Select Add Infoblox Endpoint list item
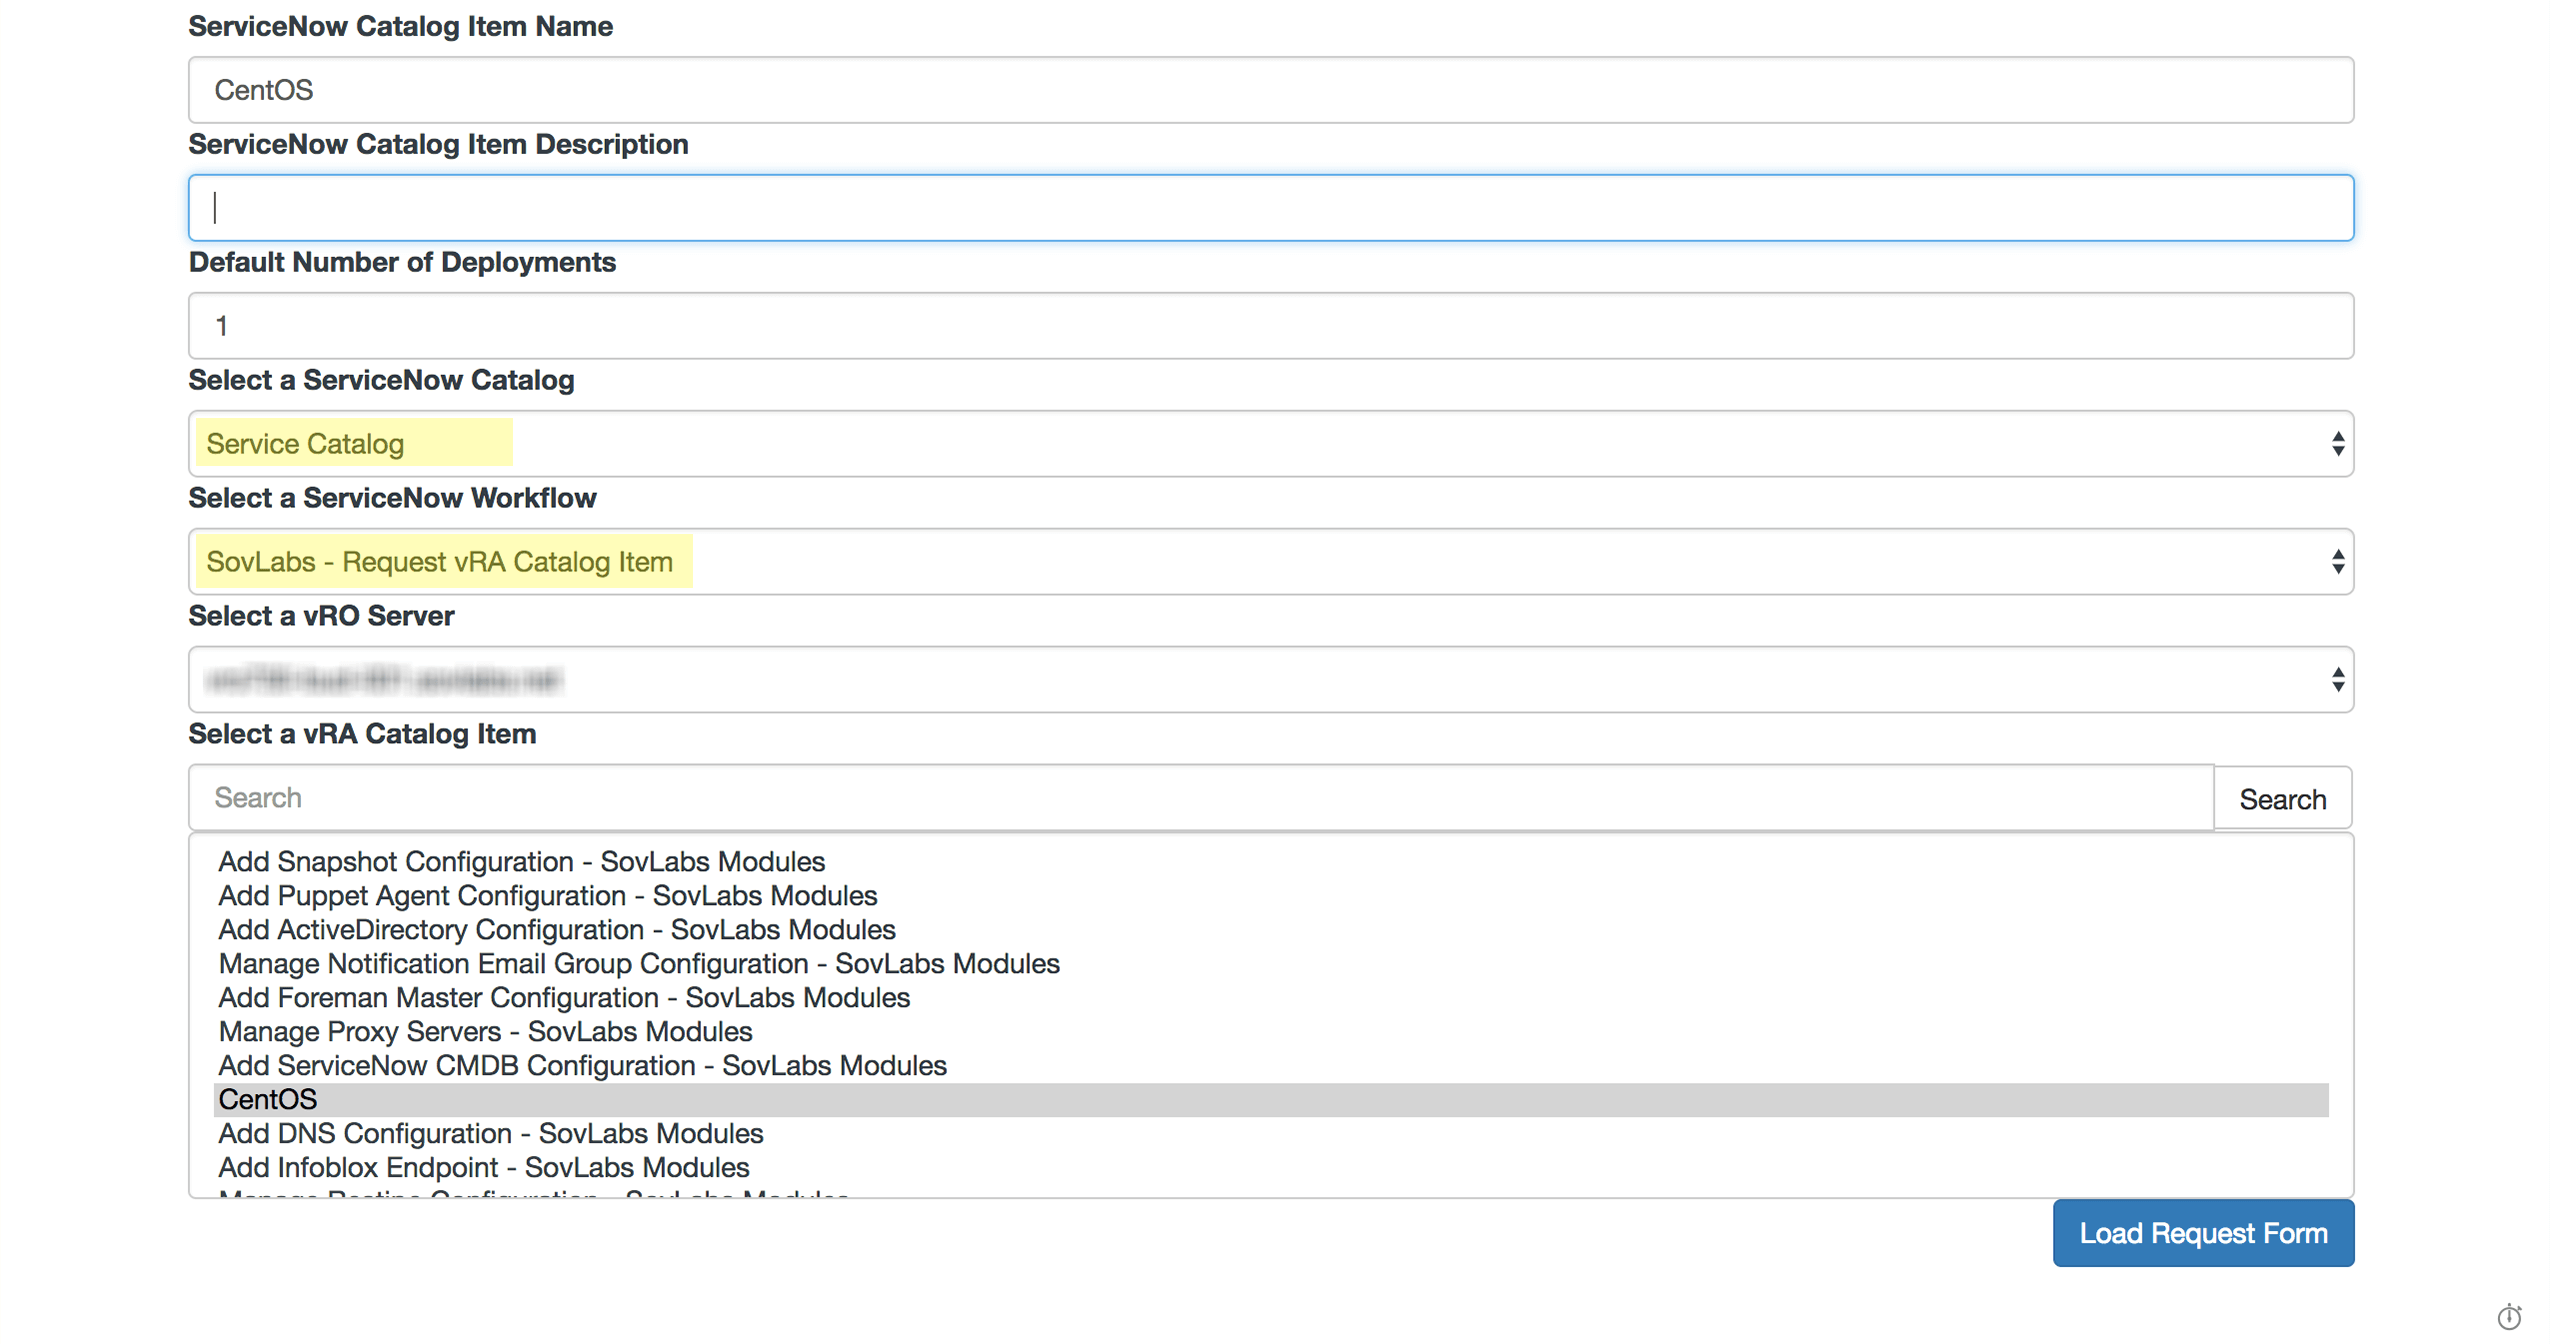This screenshot has height=1344, width=2550. click(x=483, y=1167)
